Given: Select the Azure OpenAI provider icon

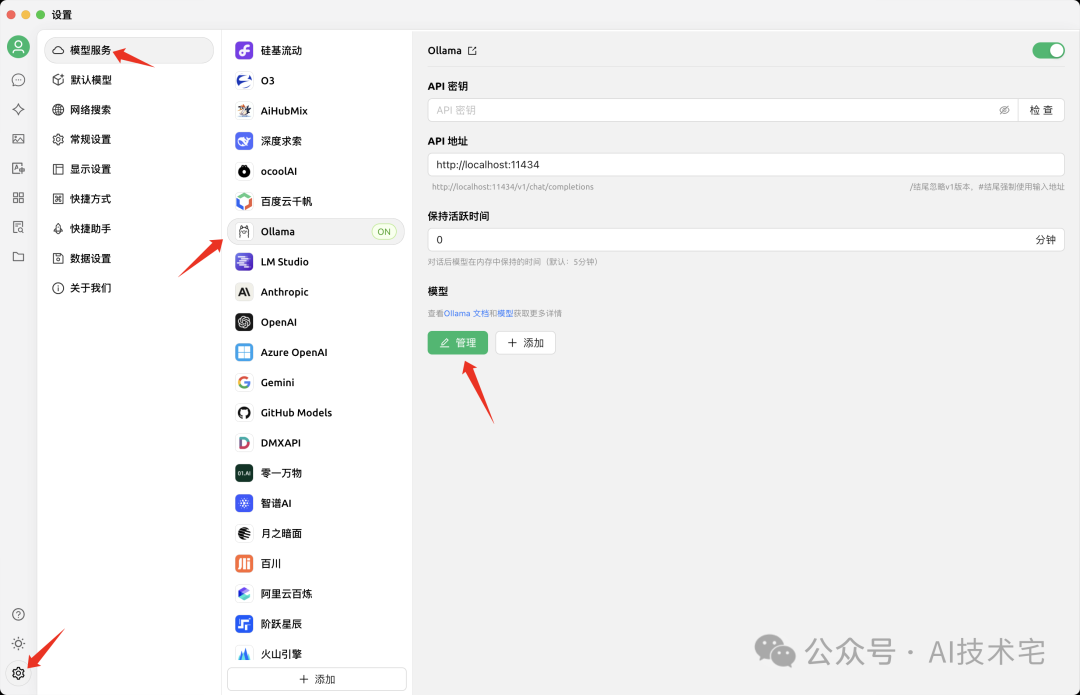Looking at the screenshot, I should pyautogui.click(x=244, y=353).
